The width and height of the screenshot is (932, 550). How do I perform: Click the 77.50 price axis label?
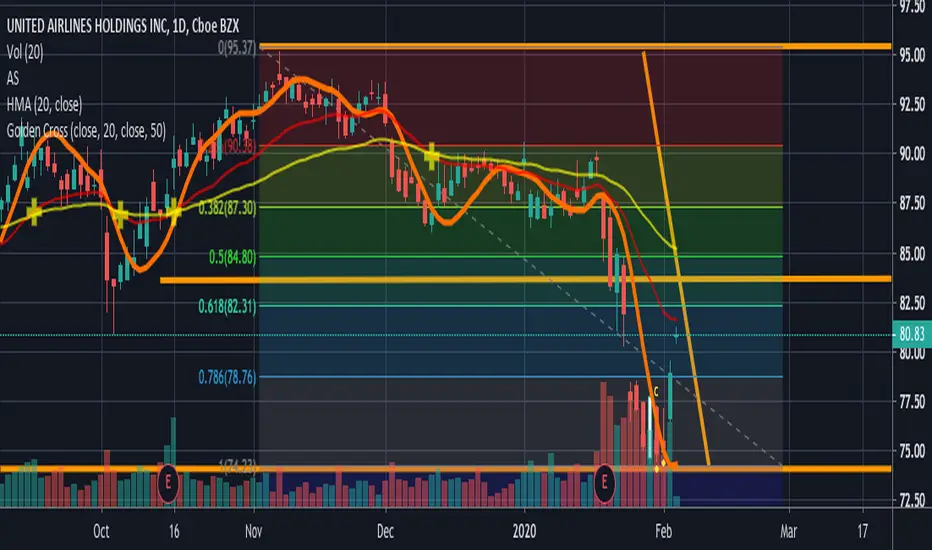[912, 402]
